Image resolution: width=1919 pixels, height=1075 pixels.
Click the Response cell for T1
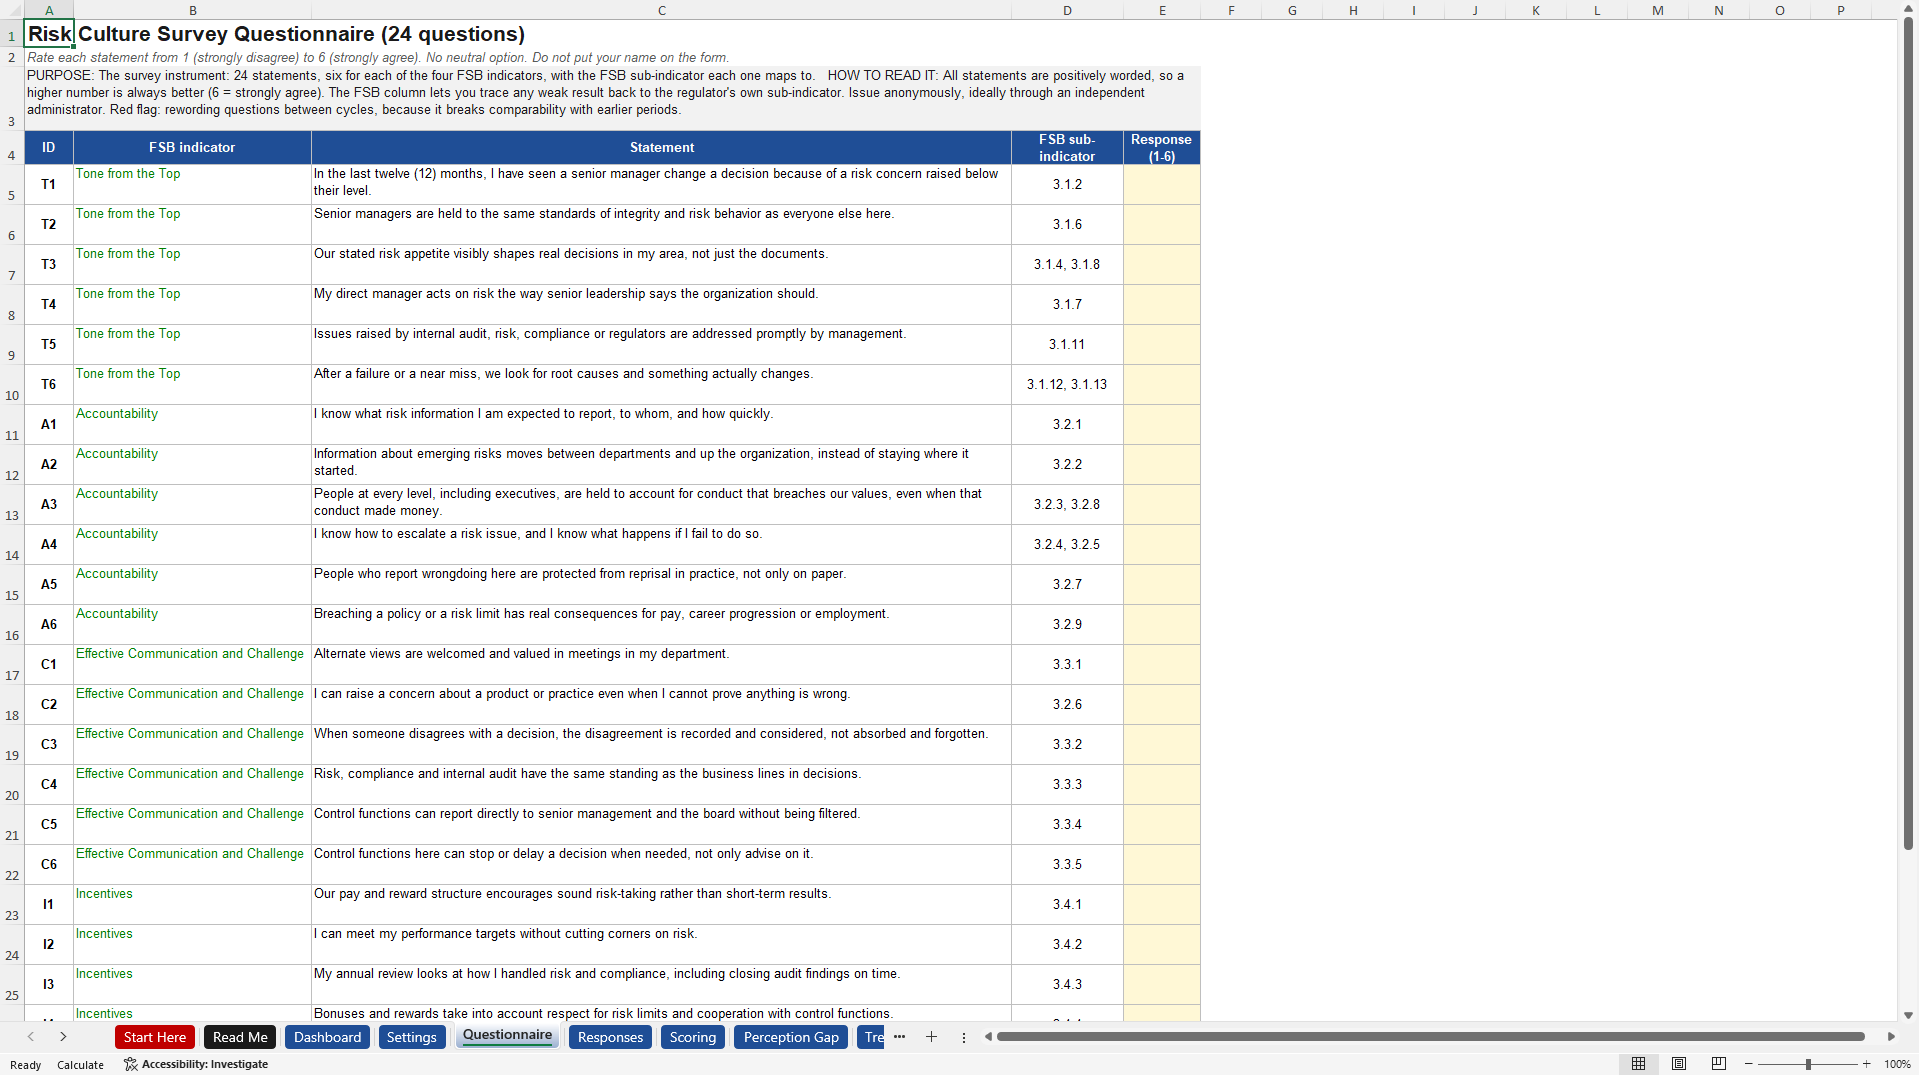pos(1161,185)
